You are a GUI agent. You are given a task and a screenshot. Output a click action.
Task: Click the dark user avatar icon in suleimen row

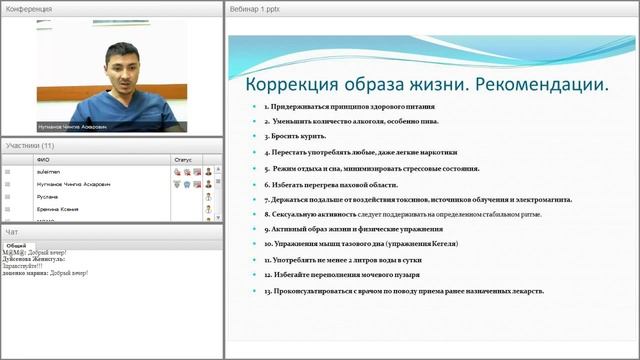(x=209, y=172)
